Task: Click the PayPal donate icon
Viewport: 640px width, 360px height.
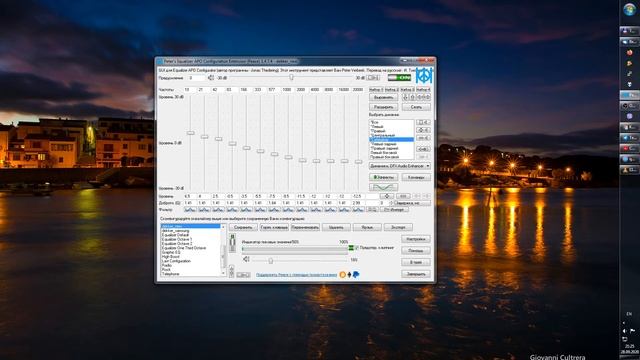Action: (356, 275)
